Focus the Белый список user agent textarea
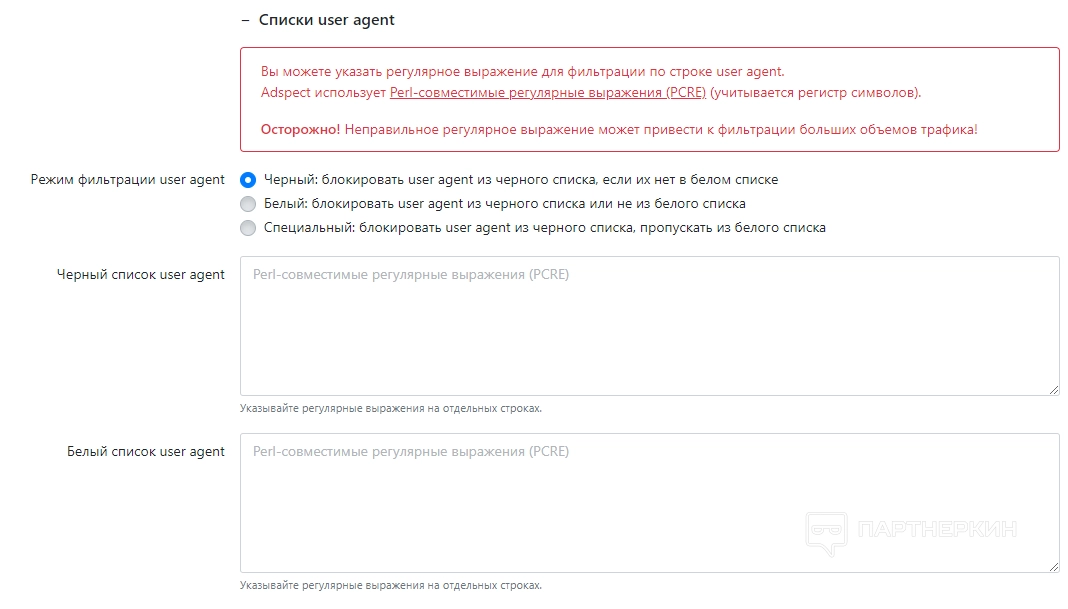Screen dimensions: 1068x609 pos(649,503)
